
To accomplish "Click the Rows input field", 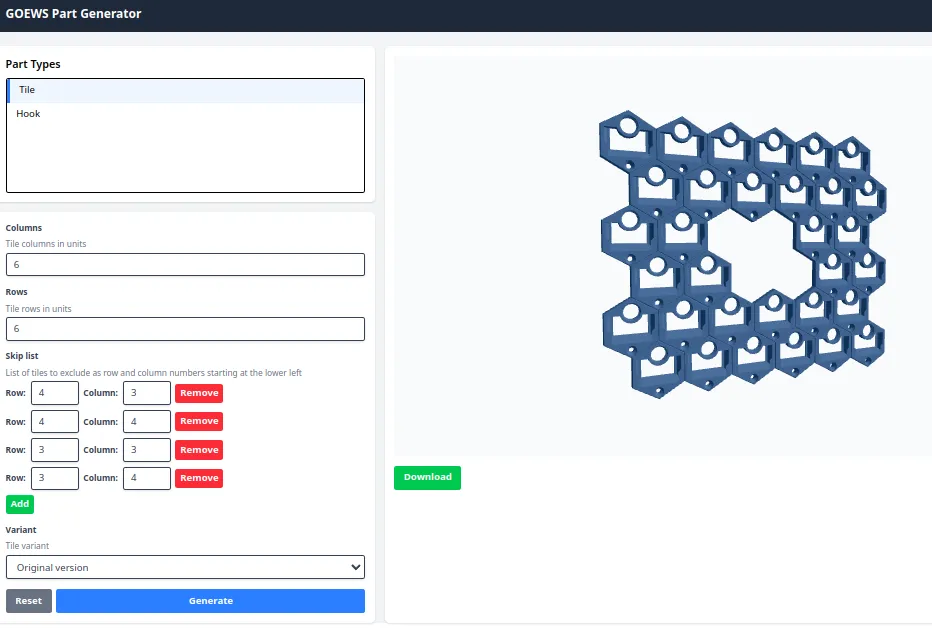I will 185,329.
